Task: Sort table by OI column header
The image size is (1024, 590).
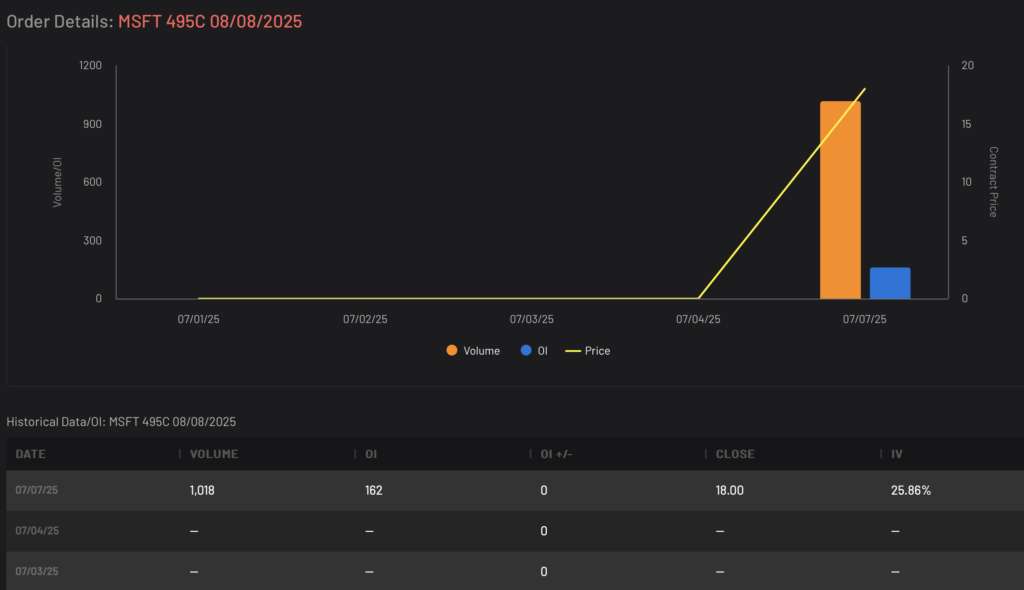Action: 371,454
